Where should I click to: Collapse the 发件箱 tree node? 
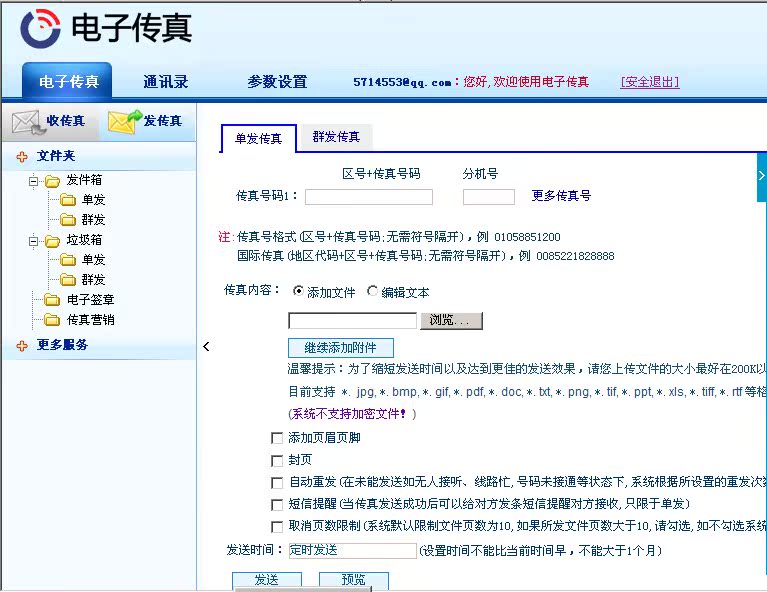tap(33, 182)
